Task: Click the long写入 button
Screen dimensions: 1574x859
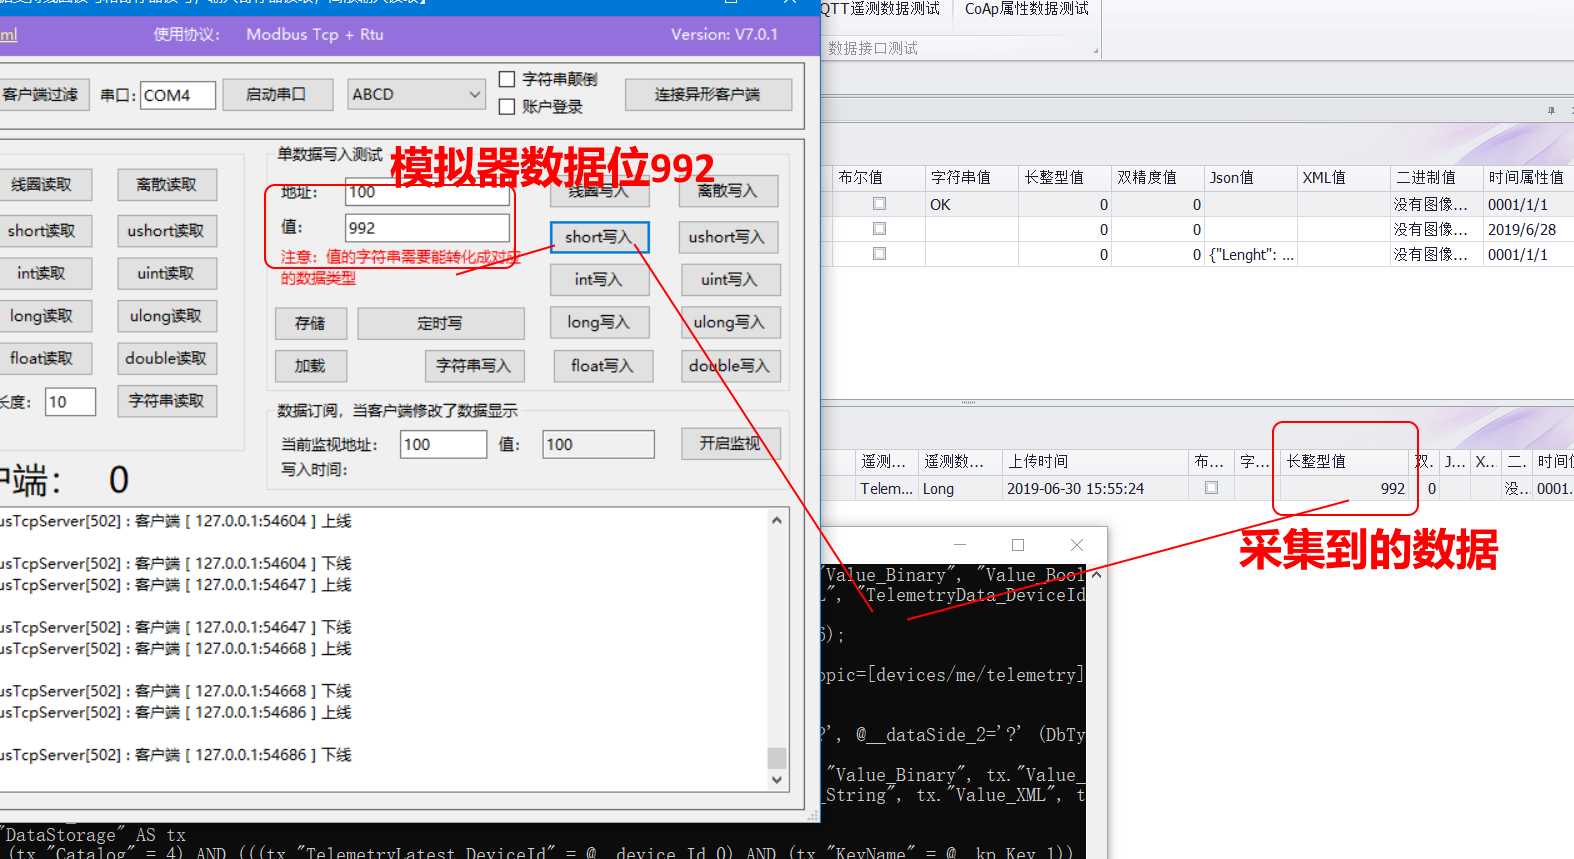Action: (x=600, y=322)
